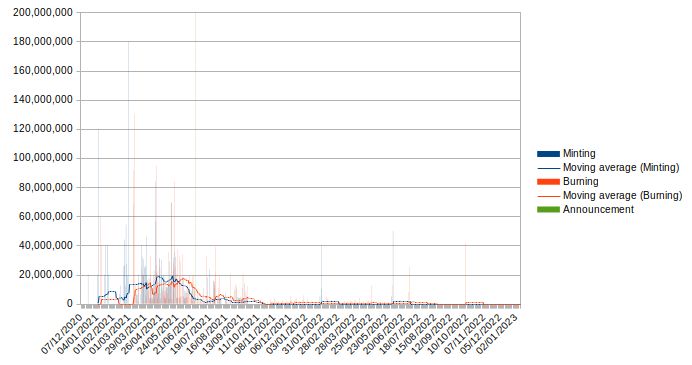Click the 120,000,000 y-axis label
The width and height of the screenshot is (692, 365).
click(43, 129)
